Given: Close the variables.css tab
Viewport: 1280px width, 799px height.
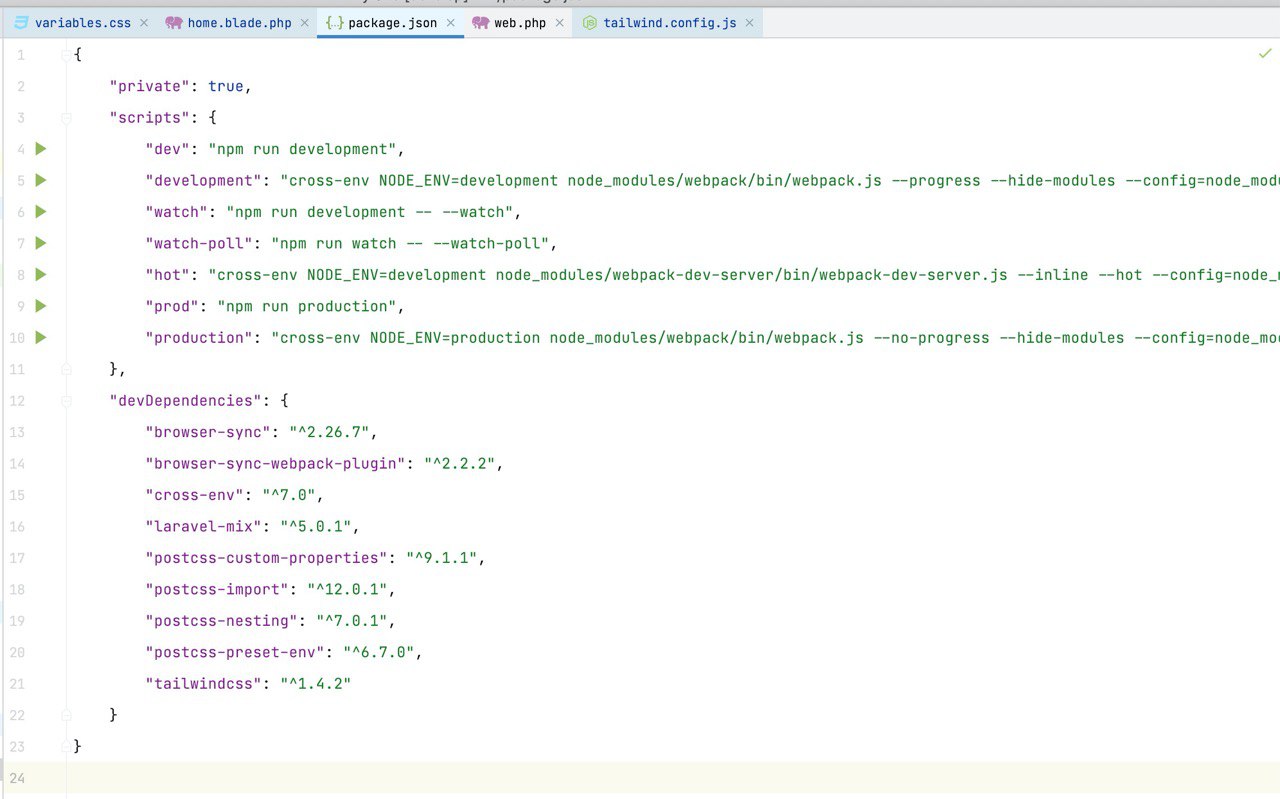Looking at the screenshot, I should click(x=144, y=22).
